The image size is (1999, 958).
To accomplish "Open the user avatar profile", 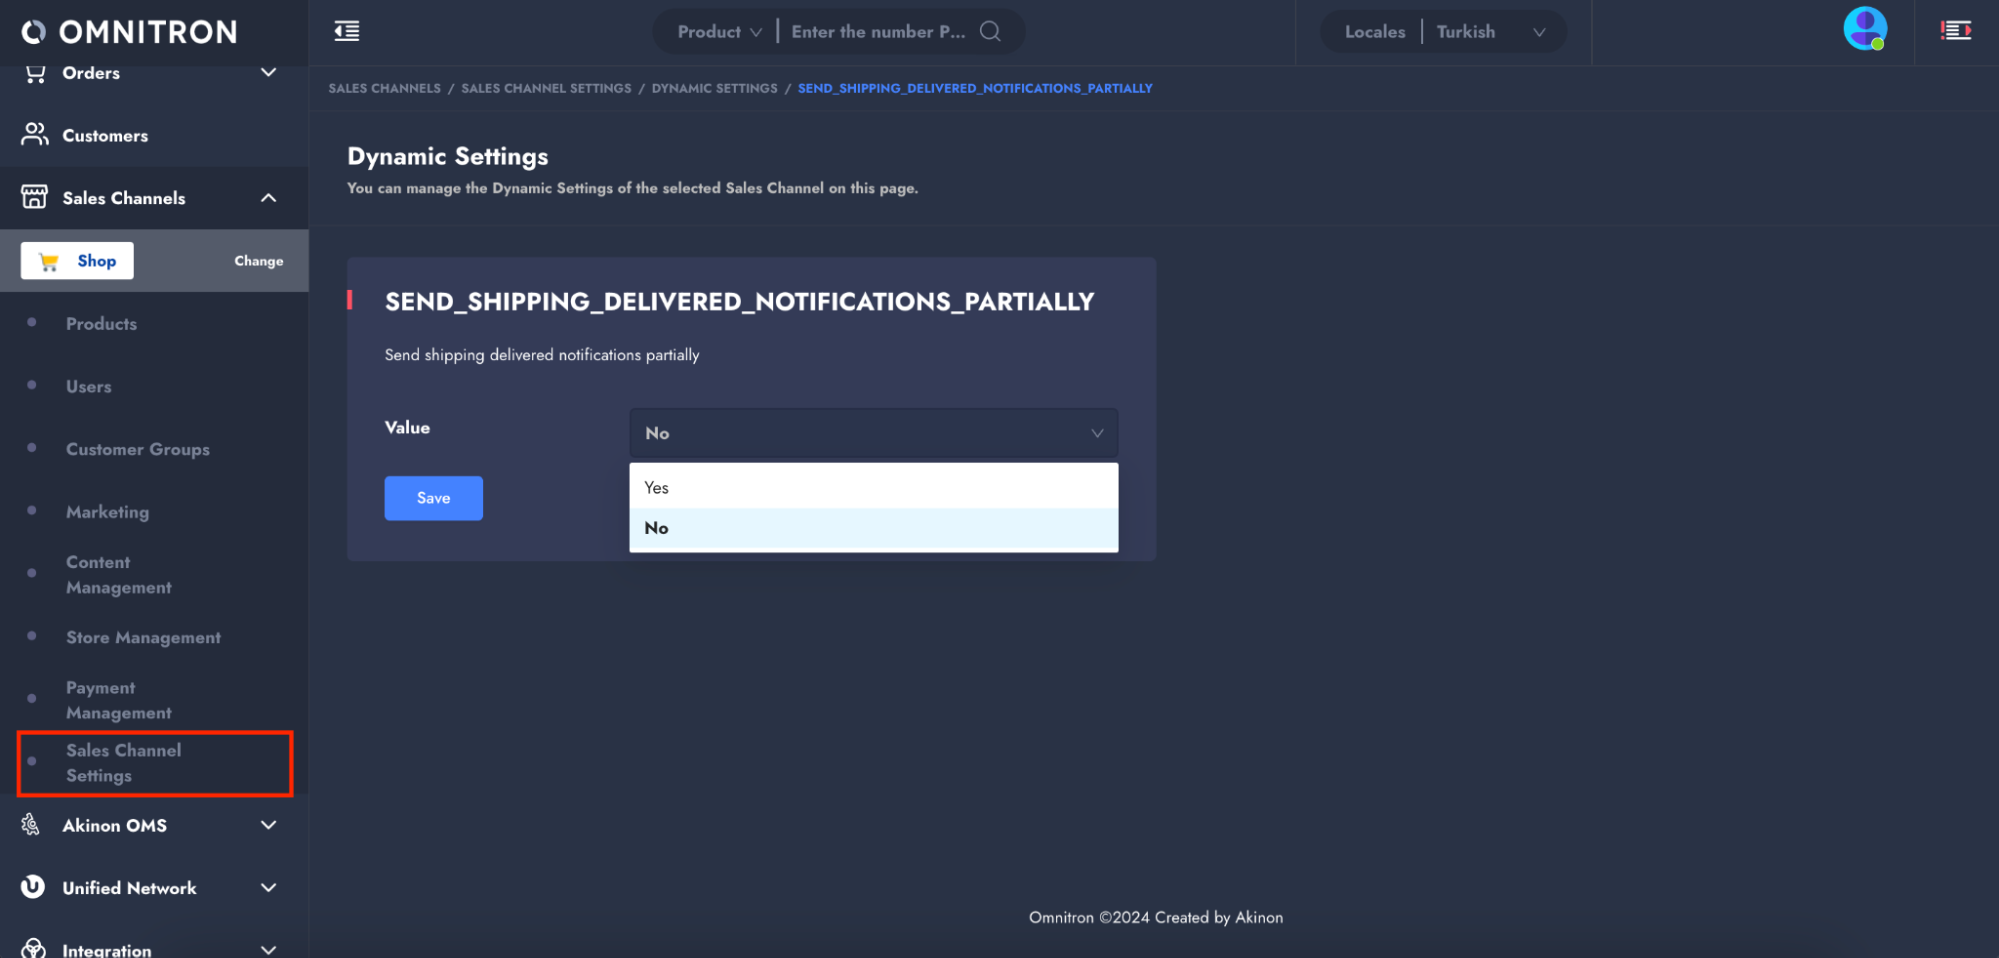I will pos(1865,29).
